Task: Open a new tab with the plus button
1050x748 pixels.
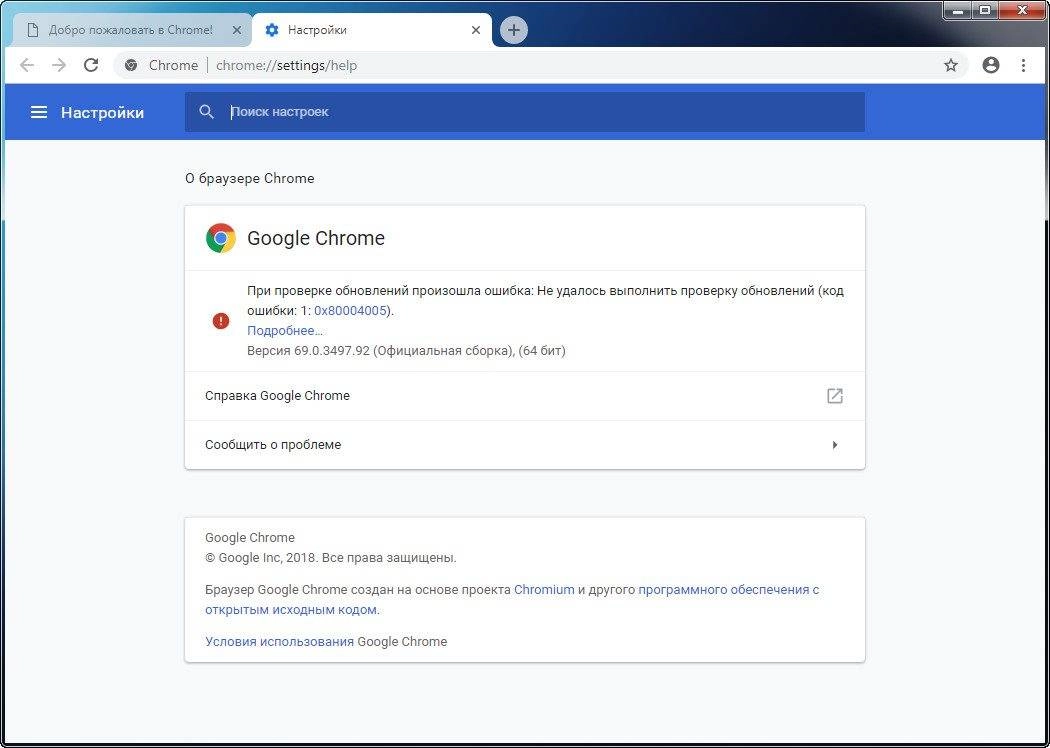Action: tap(514, 30)
